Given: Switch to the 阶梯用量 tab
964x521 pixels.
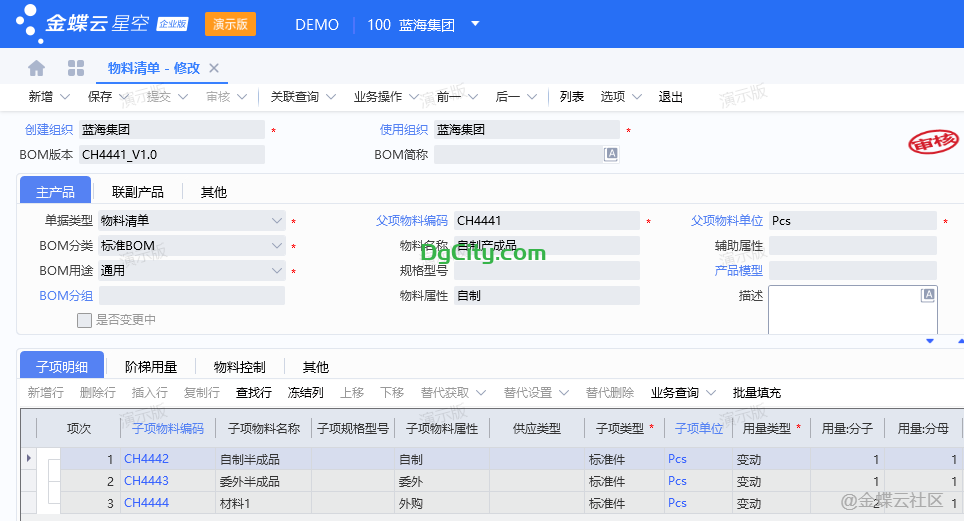Looking at the screenshot, I should point(150,367).
